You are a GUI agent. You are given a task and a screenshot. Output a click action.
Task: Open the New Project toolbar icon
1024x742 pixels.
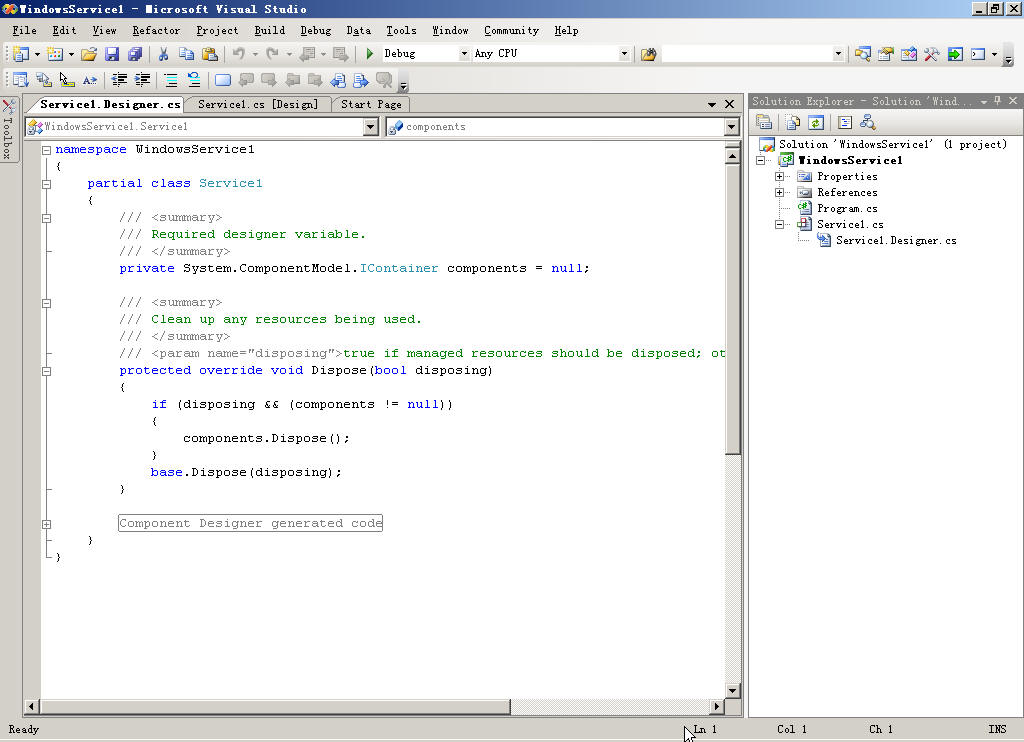click(21, 54)
